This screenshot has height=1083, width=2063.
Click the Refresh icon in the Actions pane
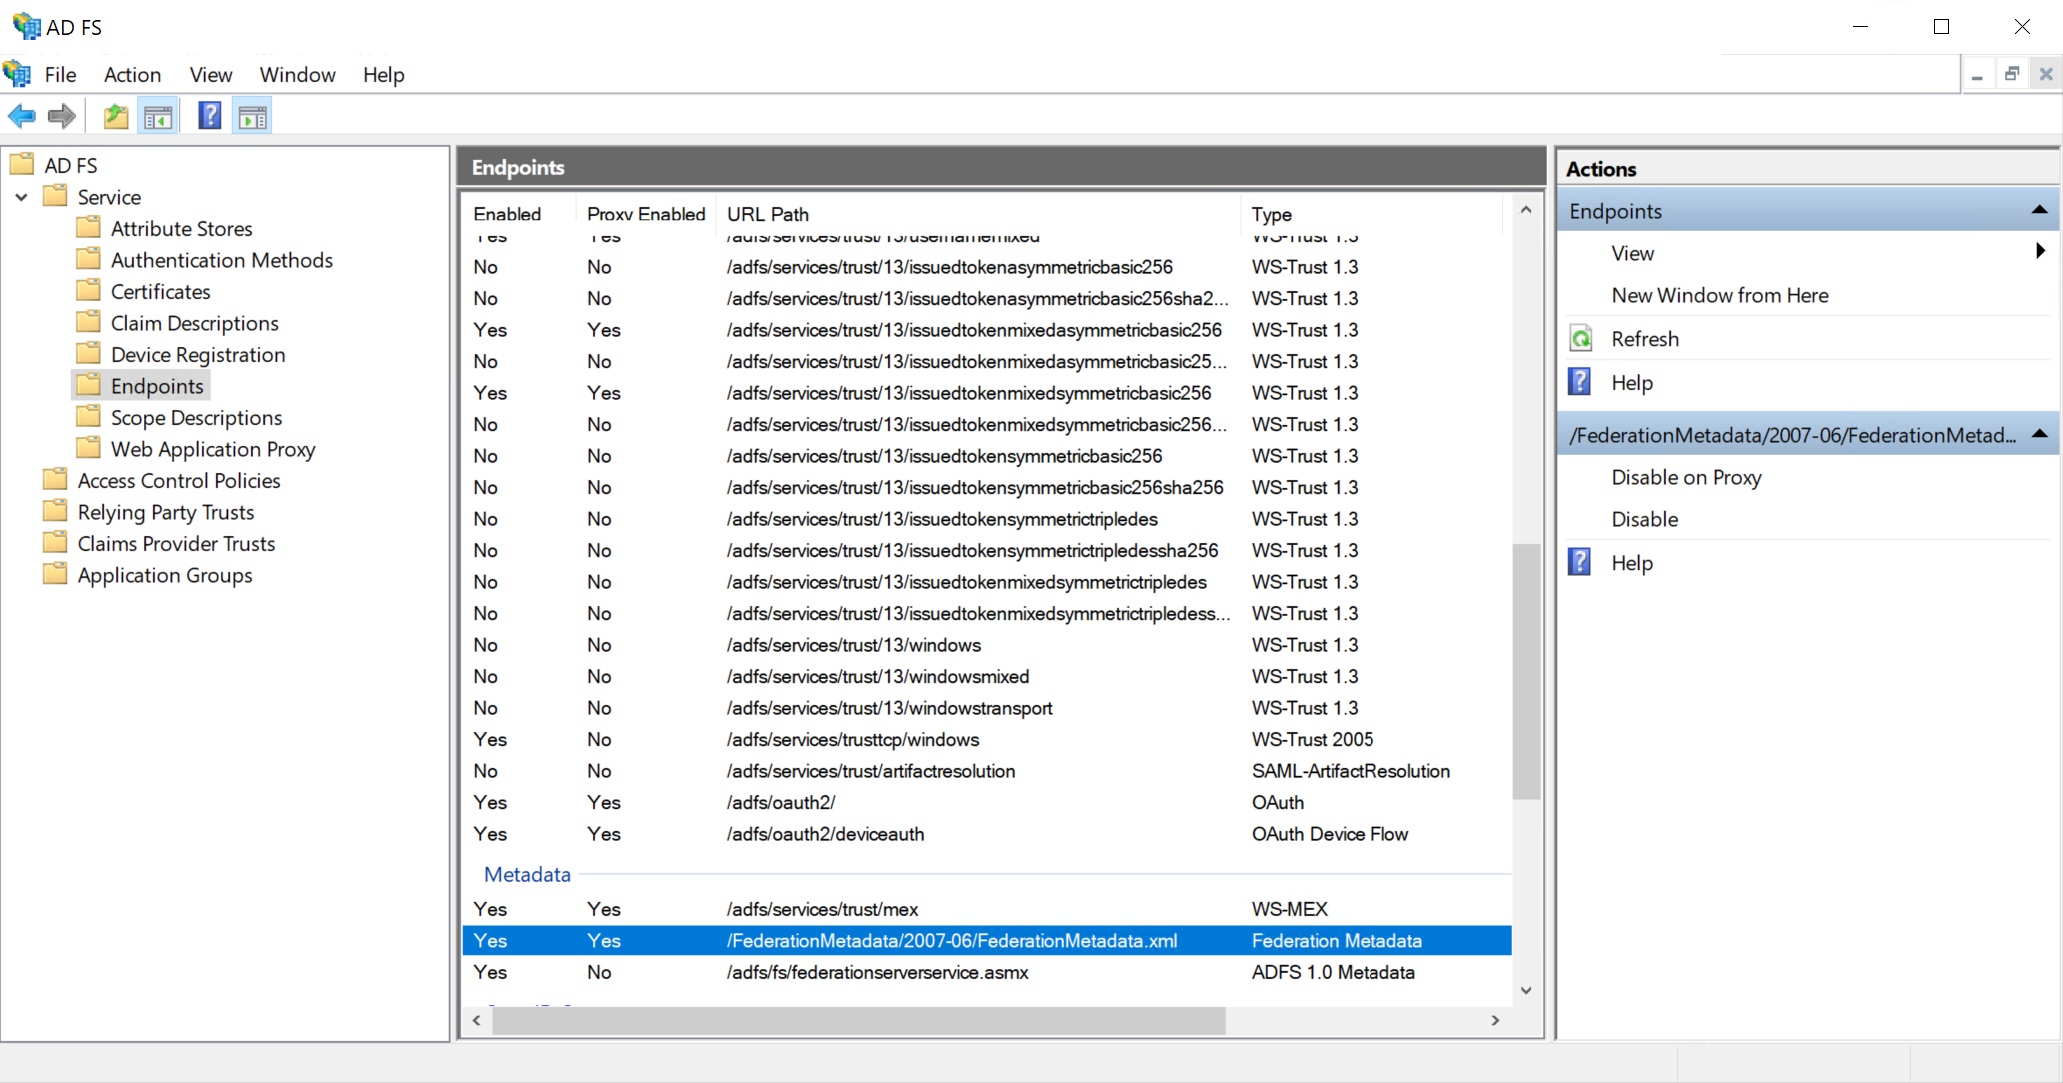(x=1580, y=339)
